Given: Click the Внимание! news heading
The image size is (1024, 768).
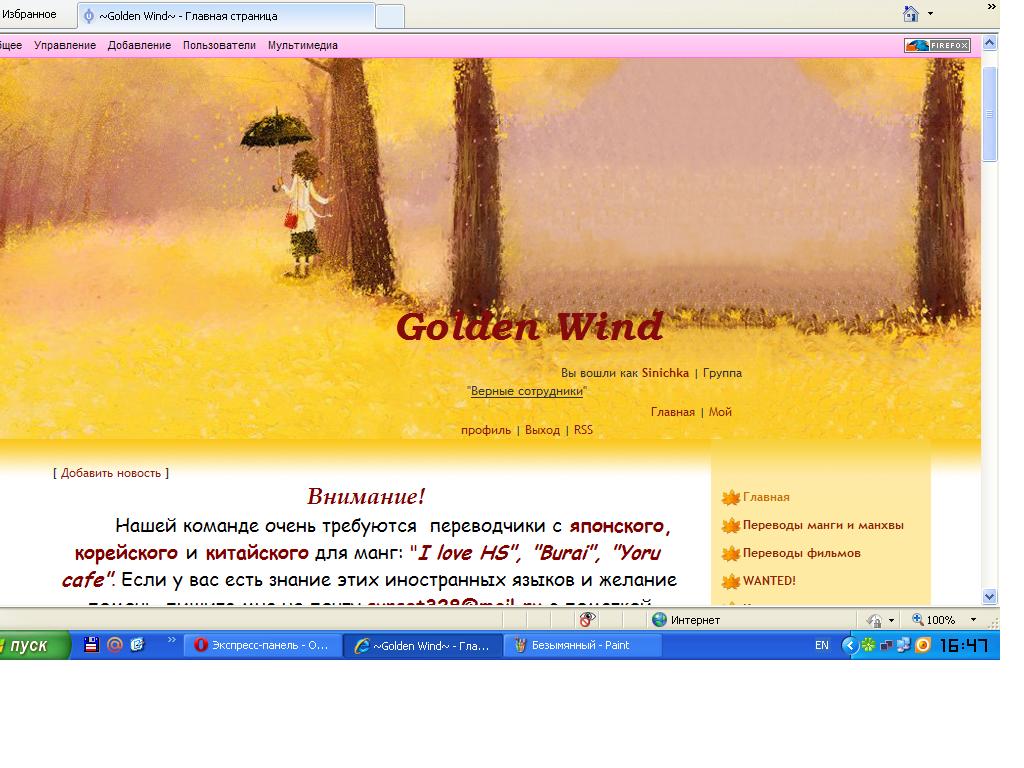Looking at the screenshot, I should (x=366, y=496).
